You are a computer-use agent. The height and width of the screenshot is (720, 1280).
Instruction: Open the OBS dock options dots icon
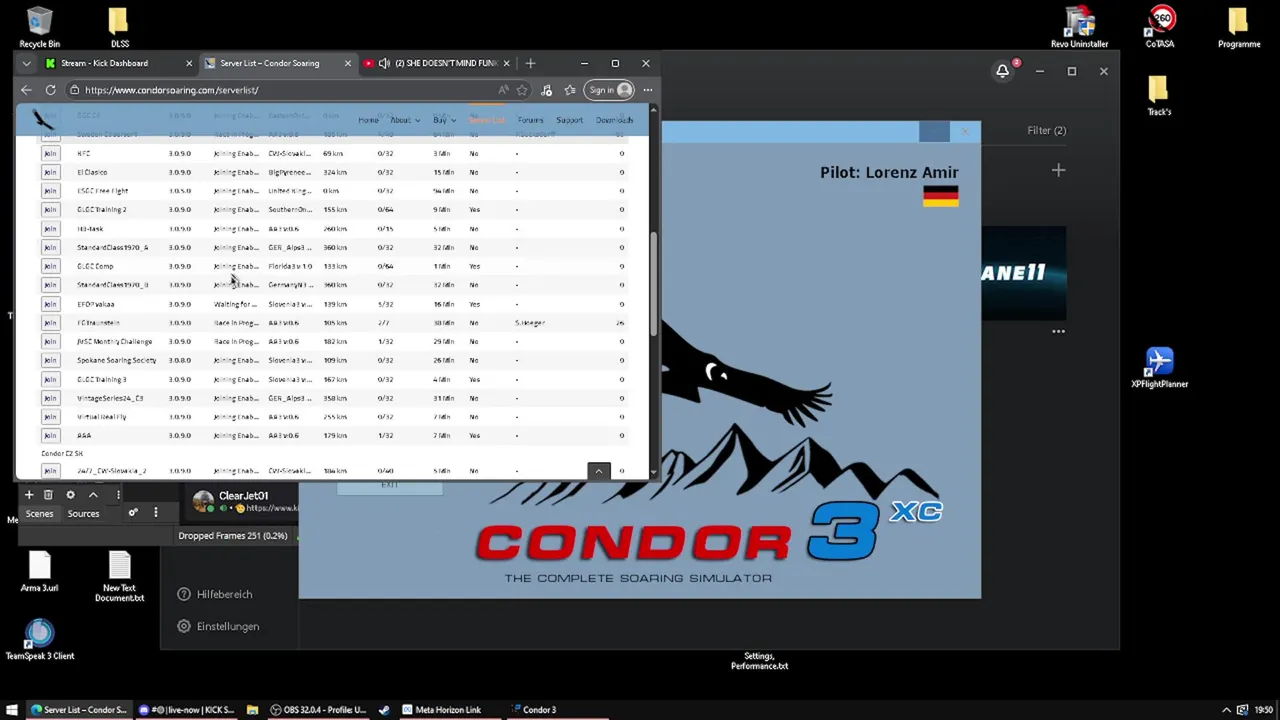point(155,513)
